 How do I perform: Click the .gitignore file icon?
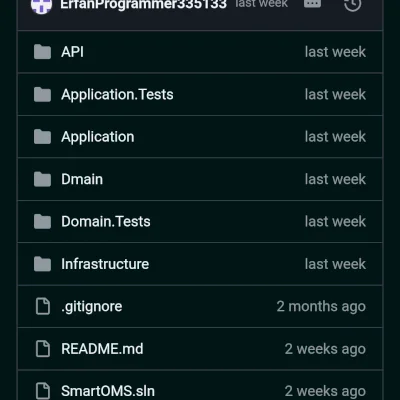(43, 306)
